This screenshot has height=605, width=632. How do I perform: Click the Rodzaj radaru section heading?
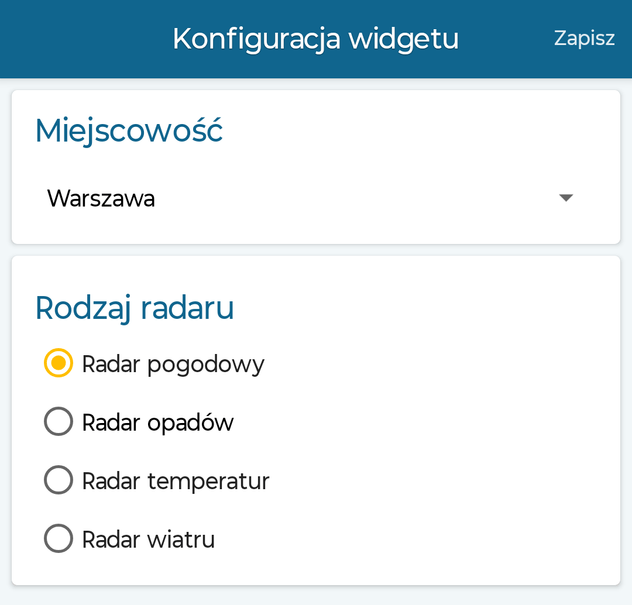coord(135,308)
